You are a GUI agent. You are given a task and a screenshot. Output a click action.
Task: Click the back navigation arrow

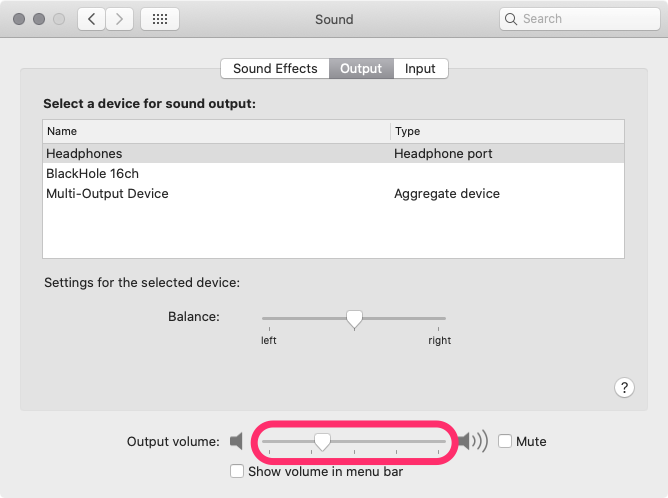tap(92, 19)
